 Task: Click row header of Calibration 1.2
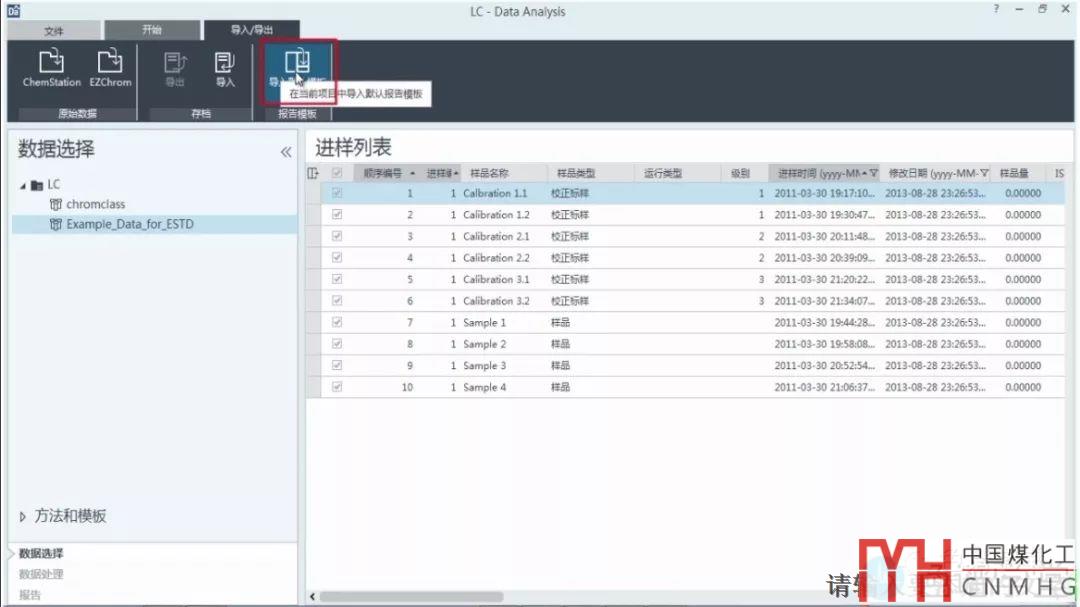pos(313,215)
